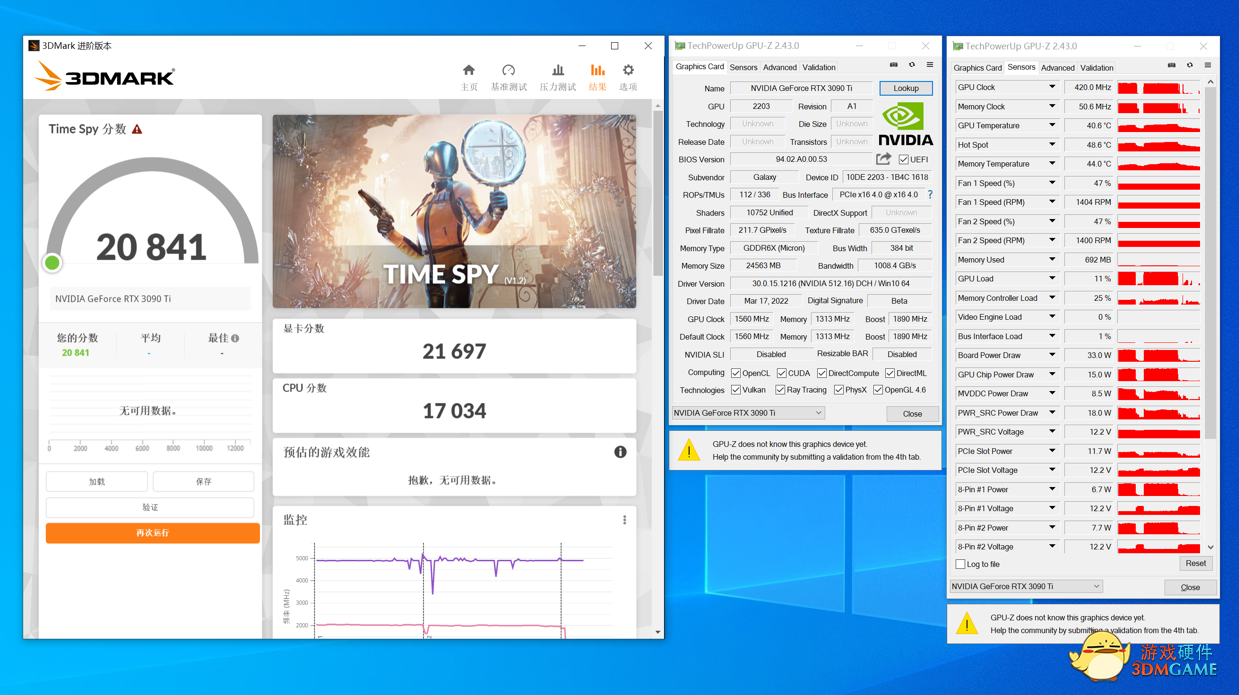Expand the Memory Clock sensor dropdown arrow
The height and width of the screenshot is (695, 1239).
[x=1051, y=107]
